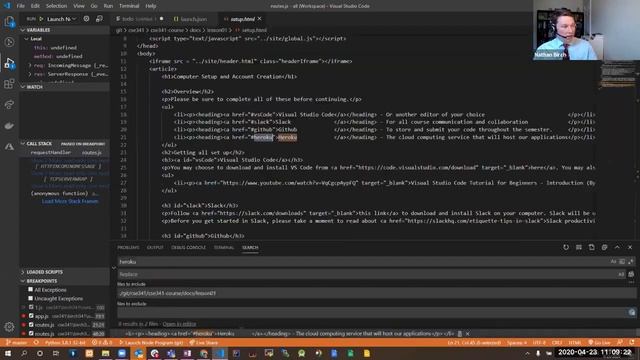The image size is (640, 360).
Task: Expand the LOADED SCRIPTS section
Action: (65, 272)
